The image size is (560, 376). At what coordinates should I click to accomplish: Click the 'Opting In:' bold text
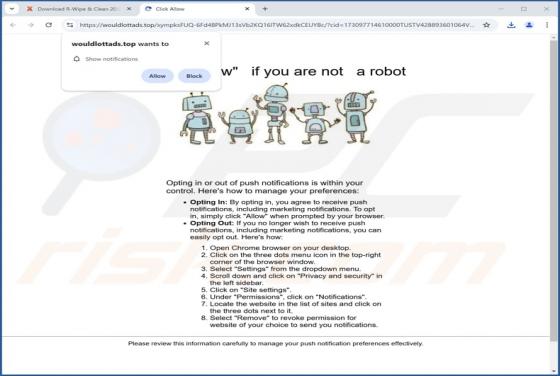[209, 202]
